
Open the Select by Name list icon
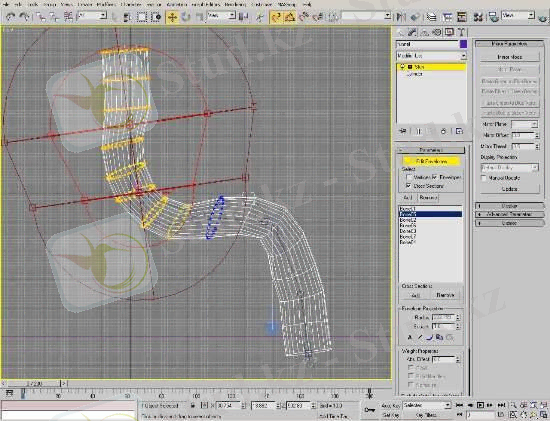[127, 17]
